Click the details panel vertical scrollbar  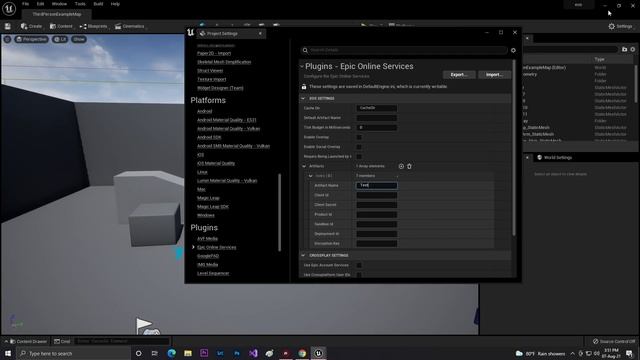tap(514, 148)
